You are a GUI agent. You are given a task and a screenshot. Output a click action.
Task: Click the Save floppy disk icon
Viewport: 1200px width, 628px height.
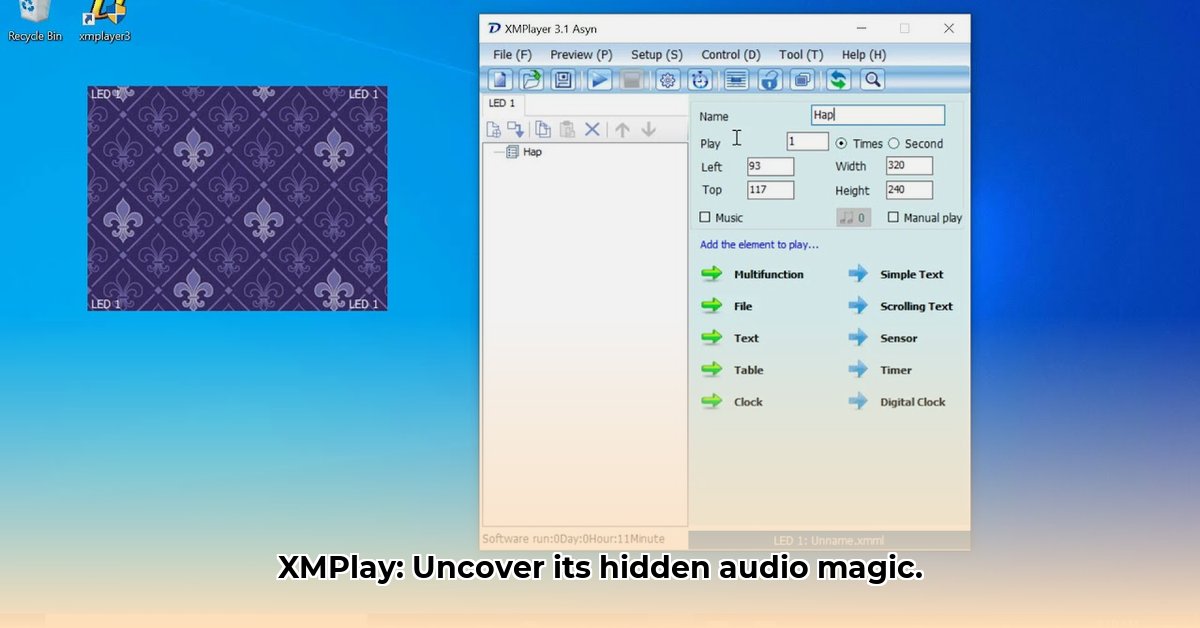click(x=563, y=80)
